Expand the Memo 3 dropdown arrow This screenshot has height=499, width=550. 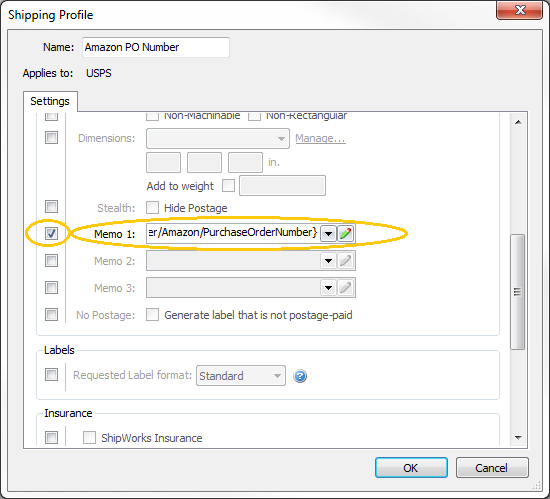(328, 288)
